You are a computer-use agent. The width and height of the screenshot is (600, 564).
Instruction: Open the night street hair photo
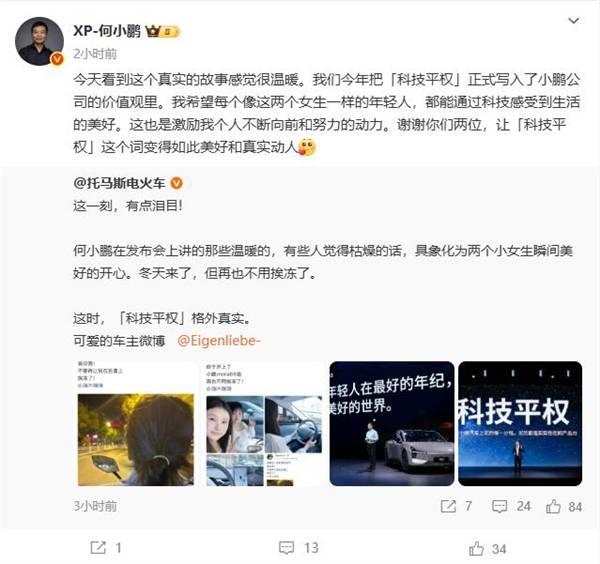click(x=135, y=424)
